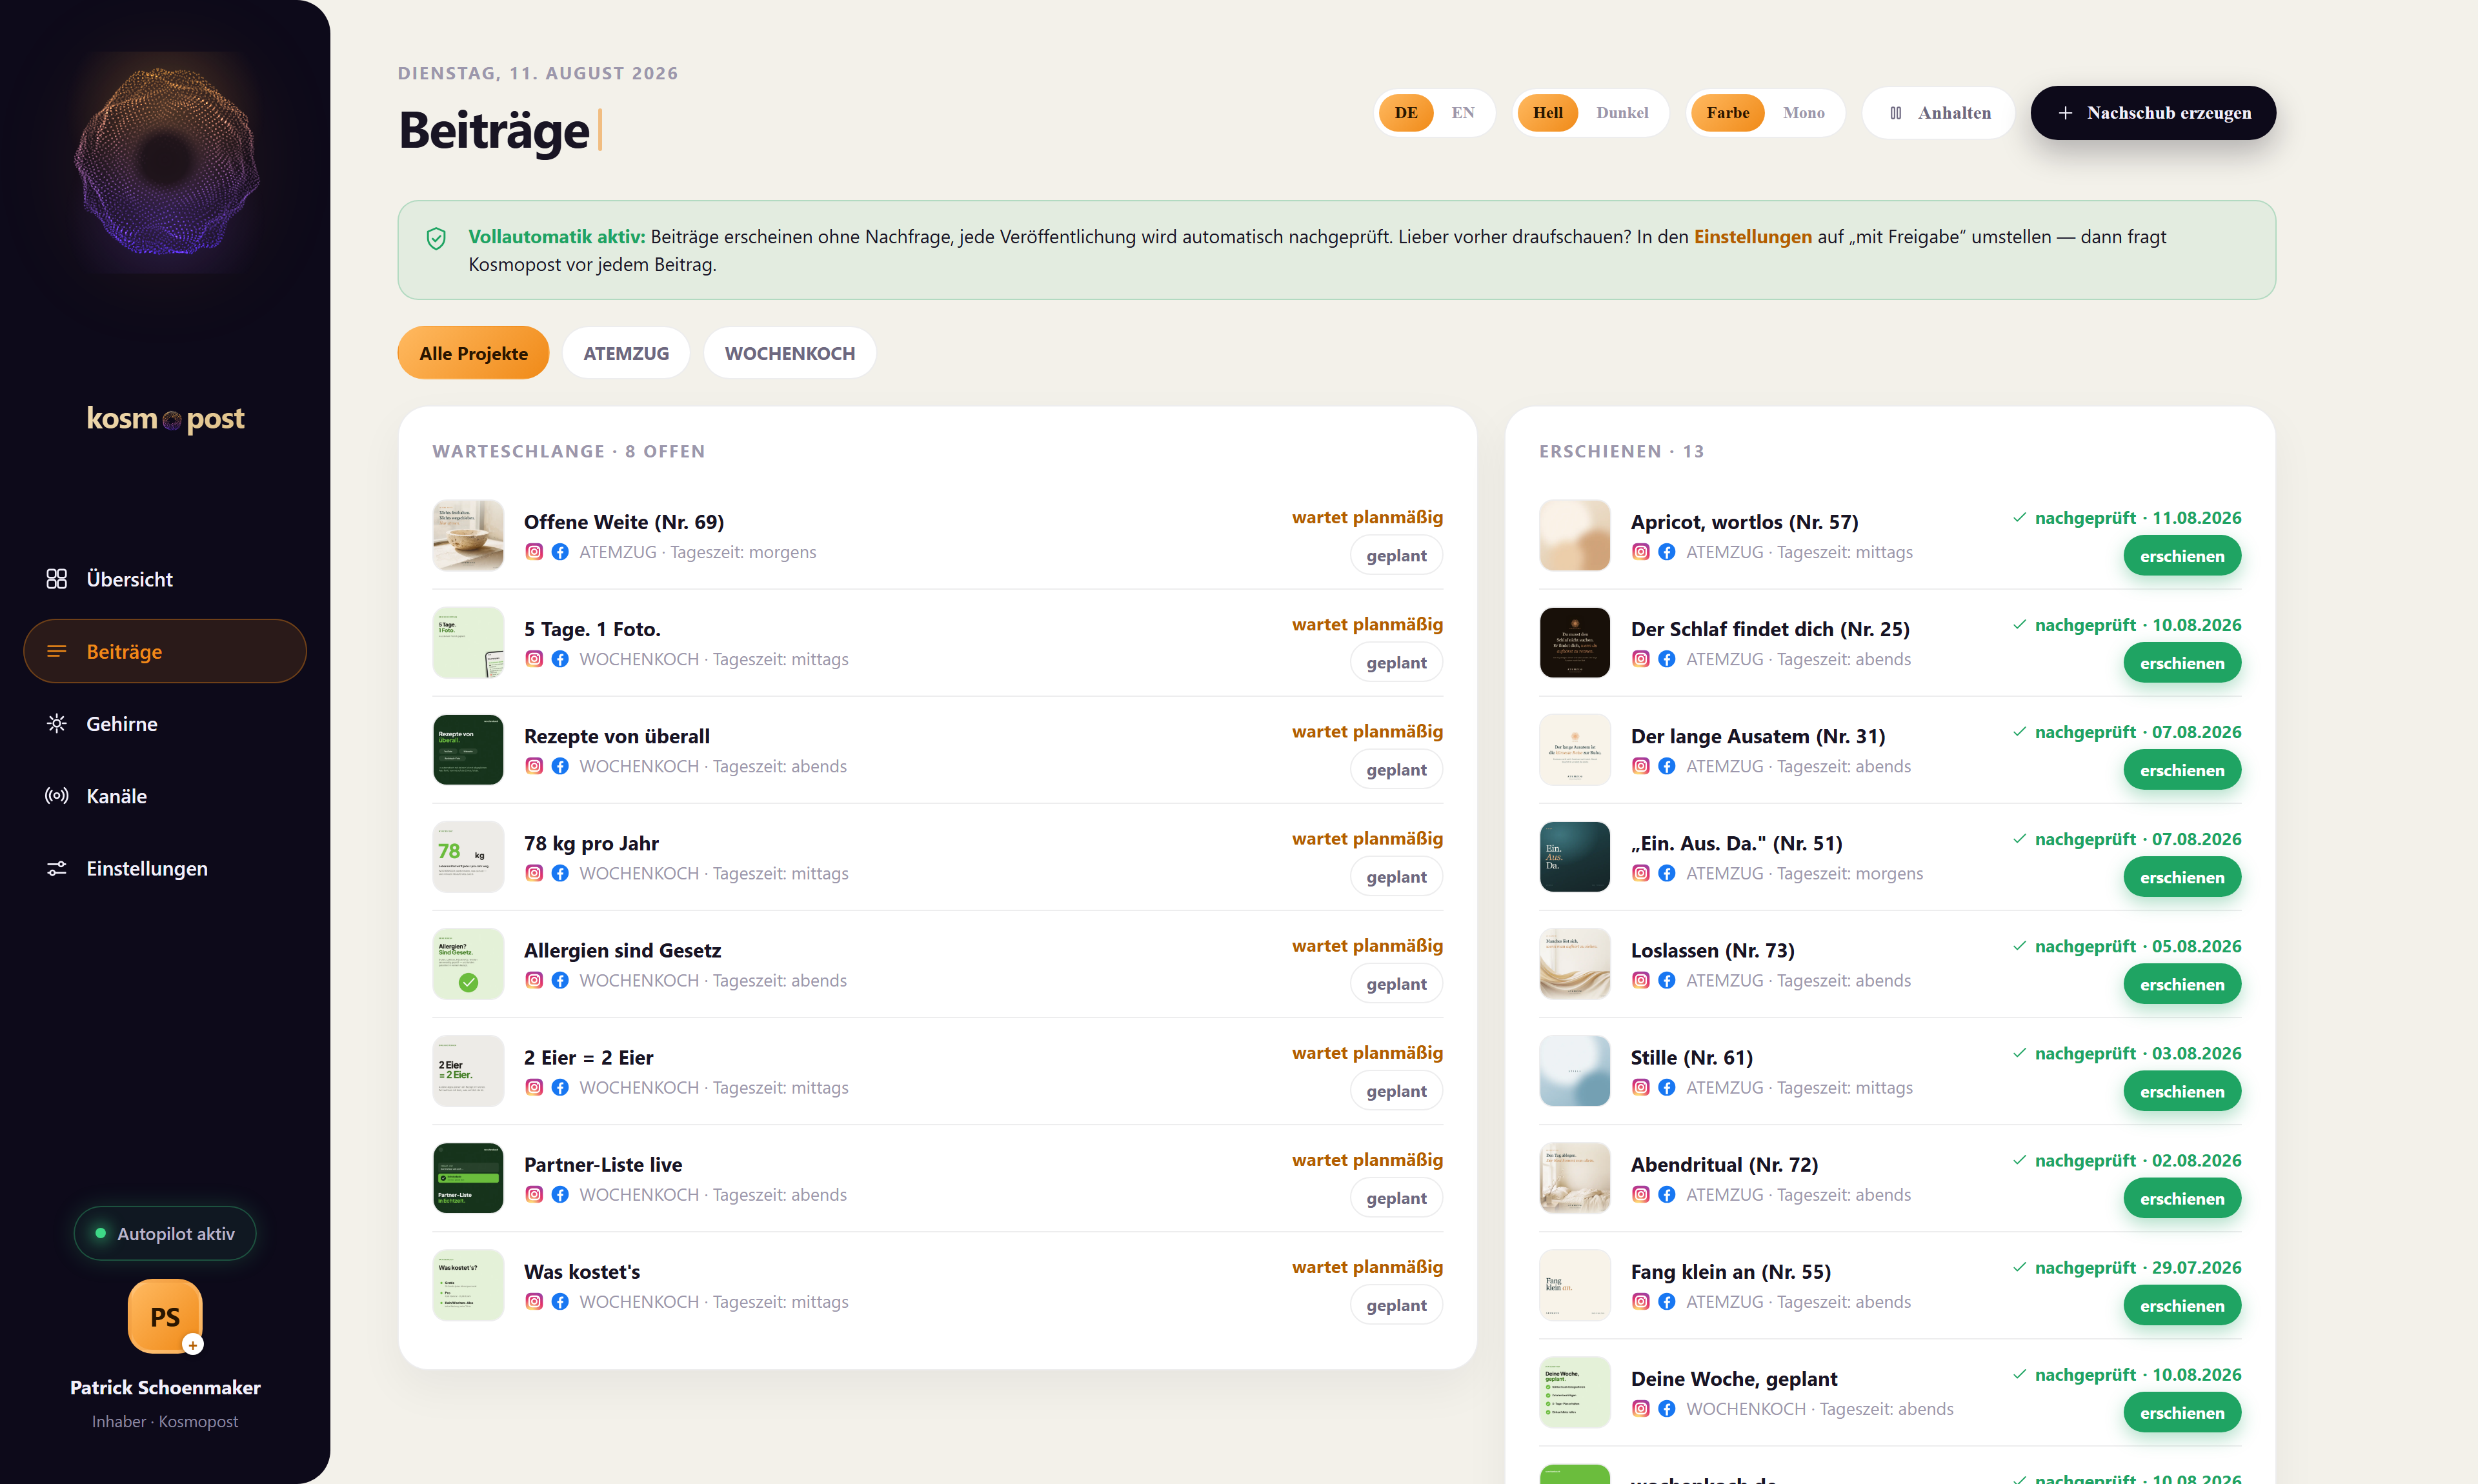Click the shield icon in Vollautomatik banner

(436, 238)
